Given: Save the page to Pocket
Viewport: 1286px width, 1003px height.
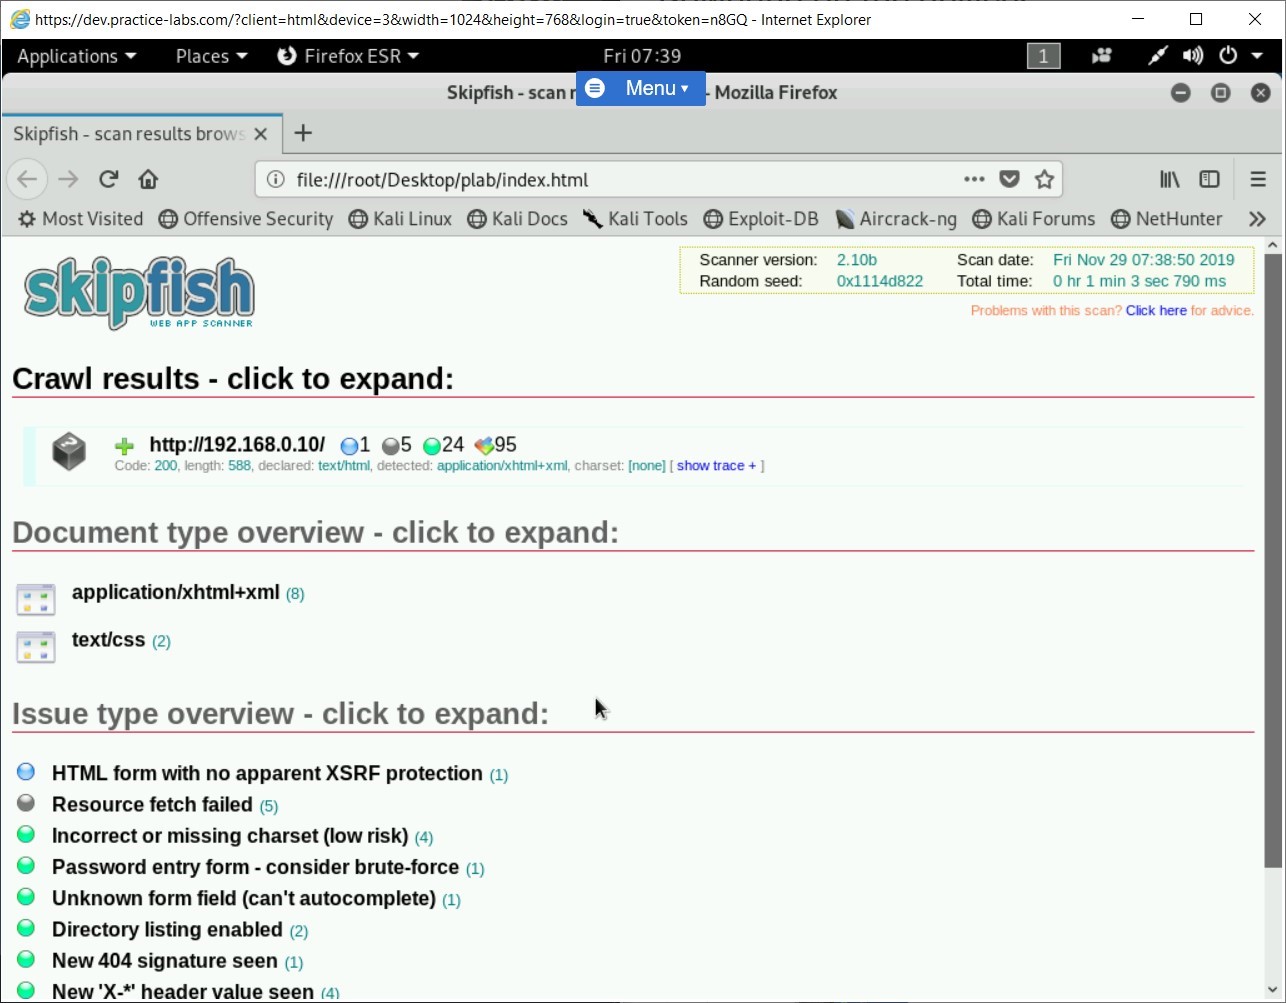Looking at the screenshot, I should click(1009, 179).
